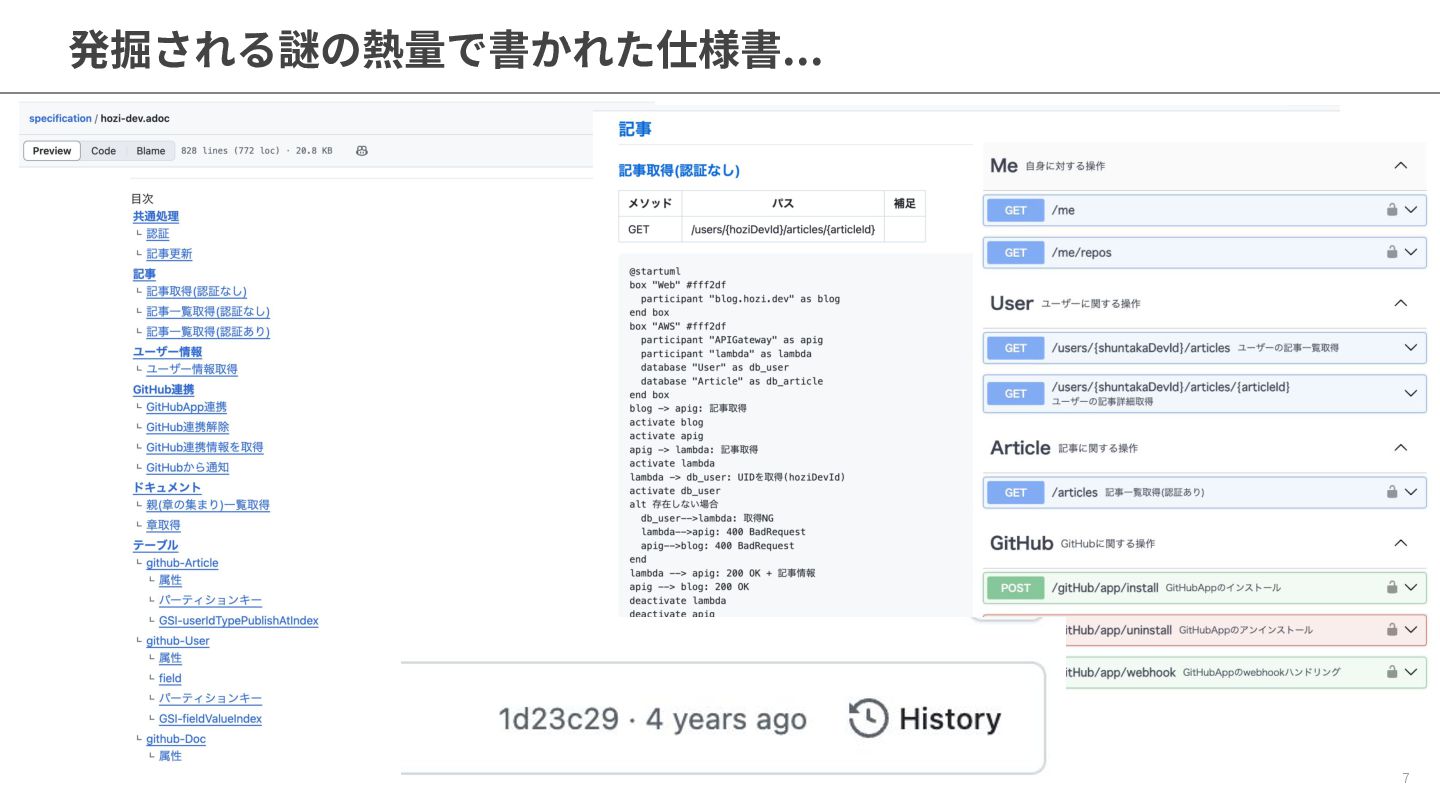Expand POST /gitHub/app/install chevron
Screen dimensions: 1440x810
1411,588
